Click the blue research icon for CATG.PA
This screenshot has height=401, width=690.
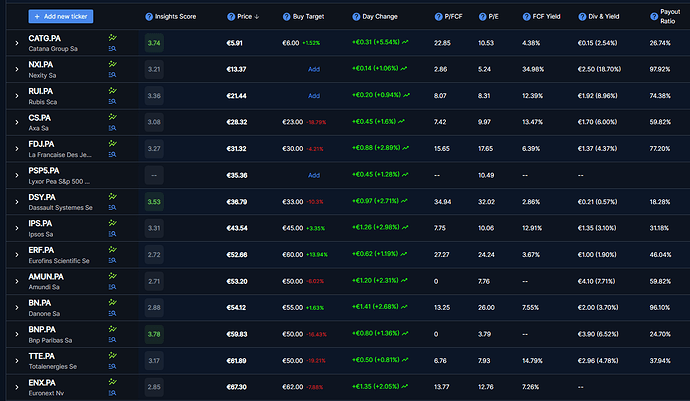click(x=112, y=48)
